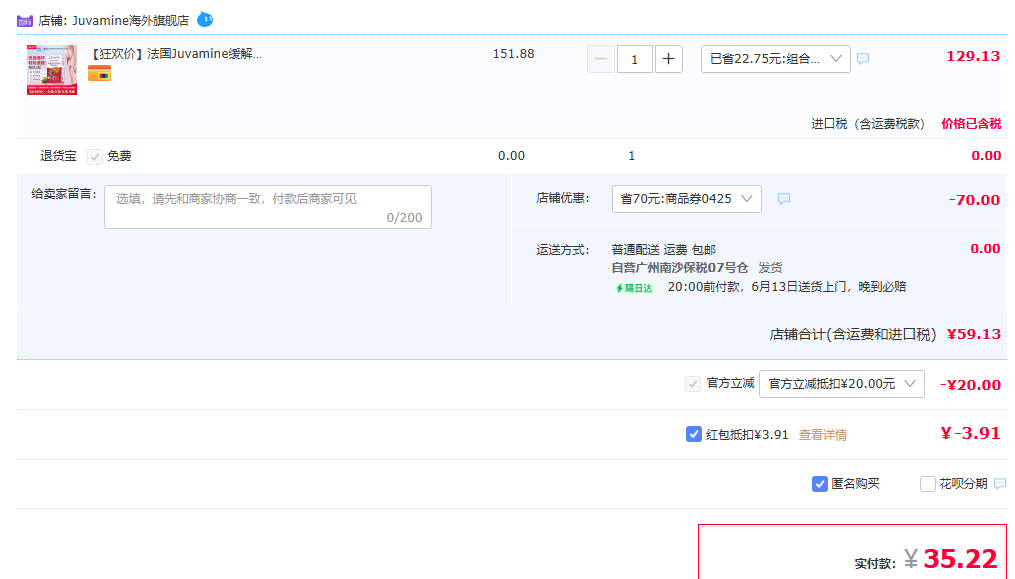This screenshot has width=1015, height=579.
Task: Click the Tmall store icon beside 店铺
Action: tap(25, 21)
